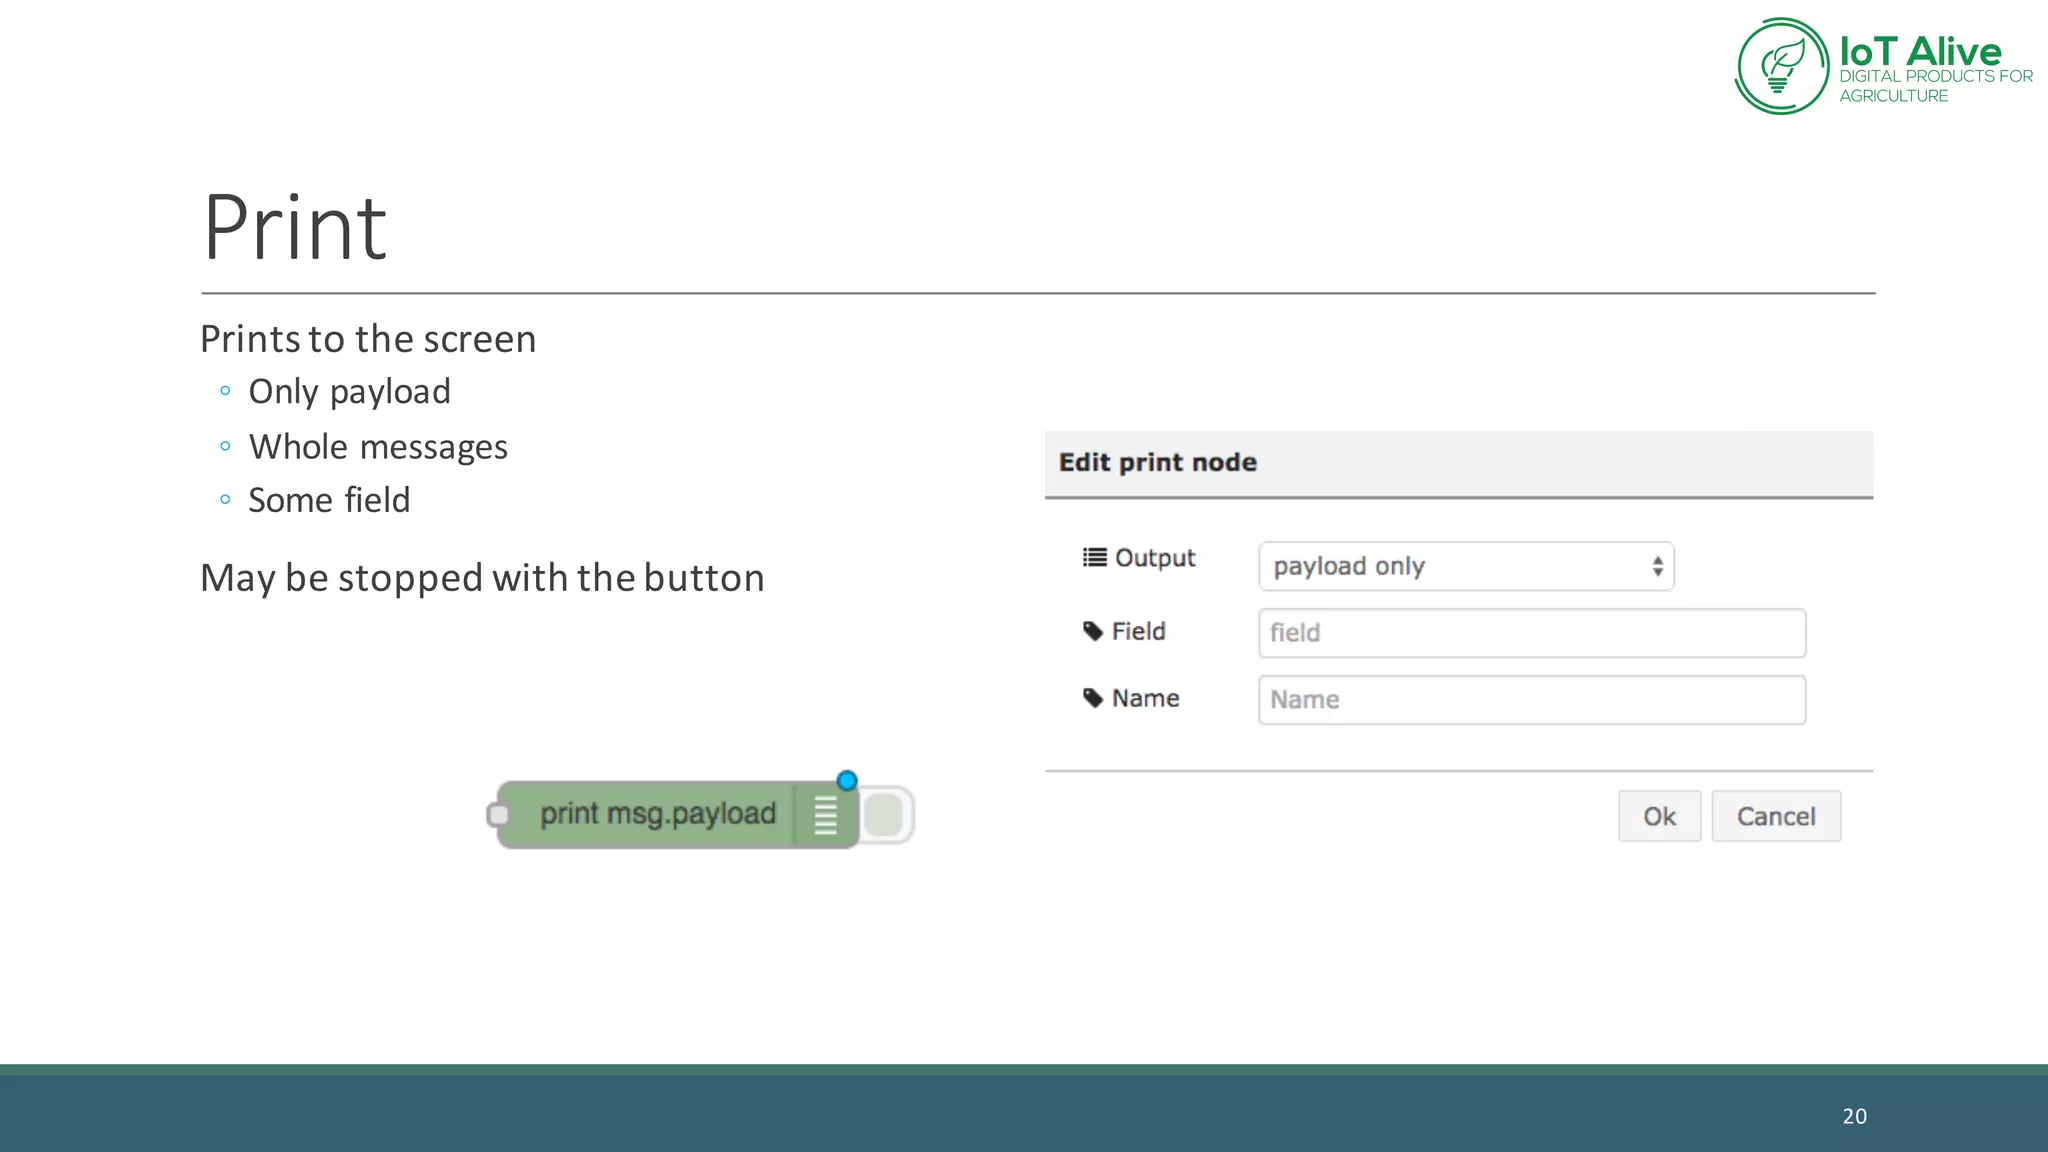Click the 'Some field' bullet text
The height and width of the screenshot is (1152, 2048).
[x=329, y=500]
